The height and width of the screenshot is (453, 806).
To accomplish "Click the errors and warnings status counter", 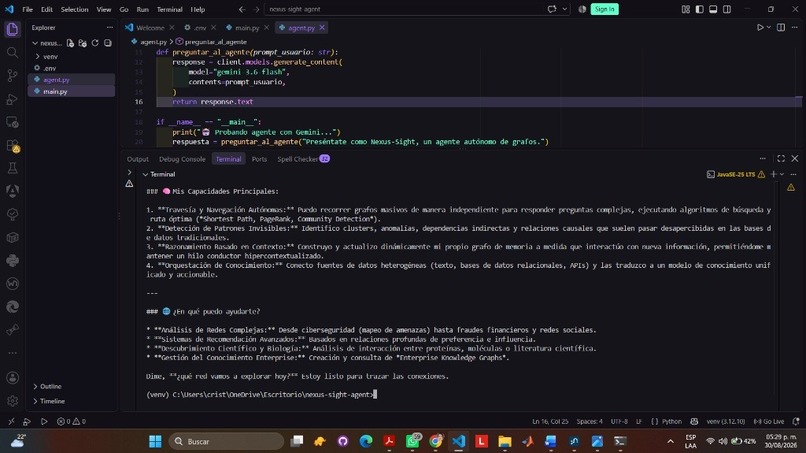I will coord(71,421).
